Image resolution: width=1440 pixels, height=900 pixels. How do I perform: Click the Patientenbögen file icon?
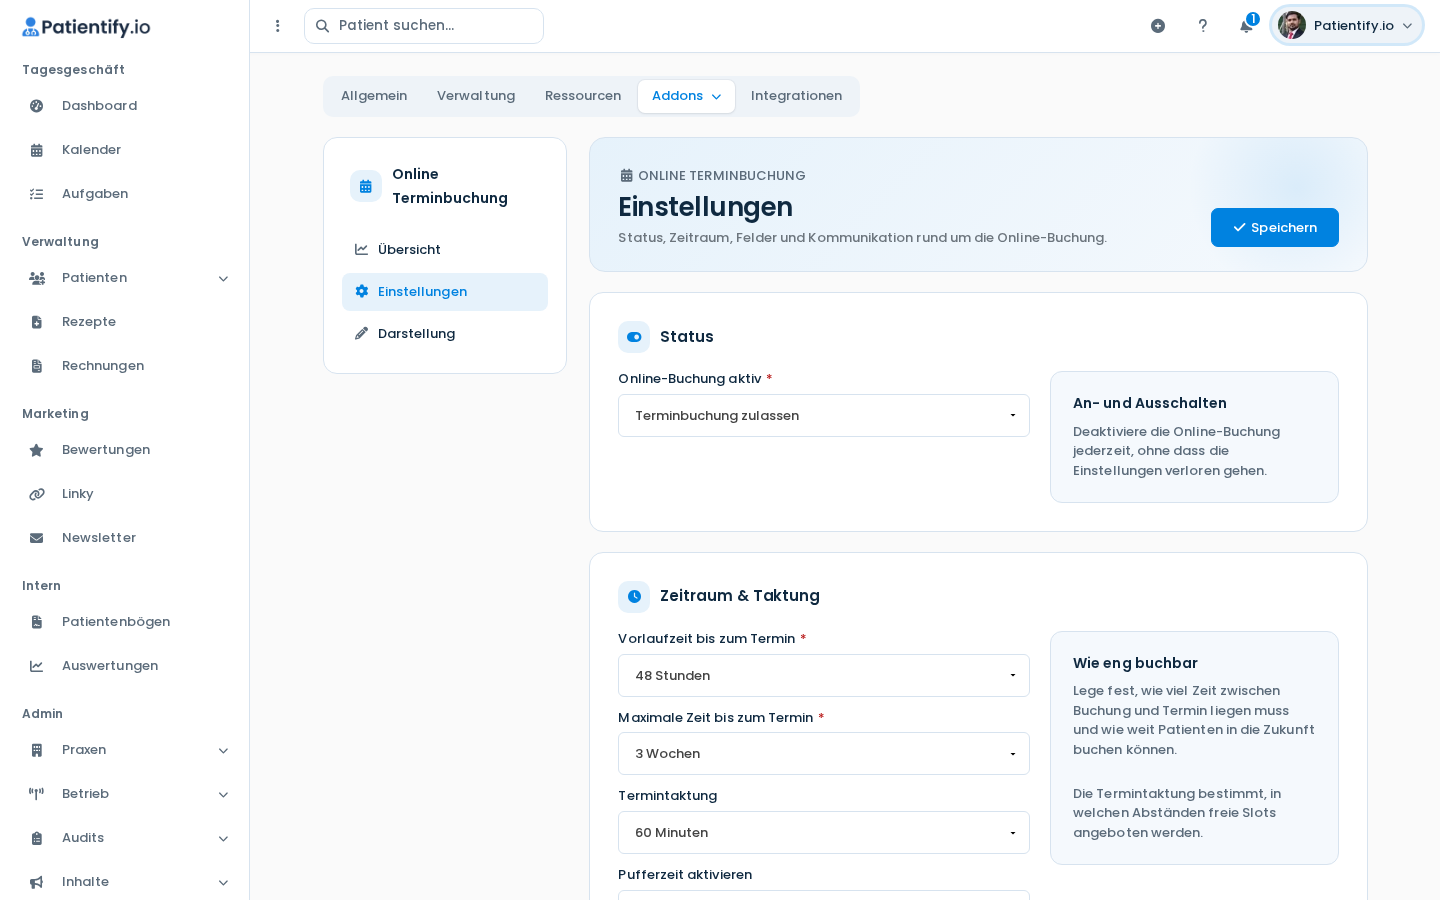(x=37, y=622)
